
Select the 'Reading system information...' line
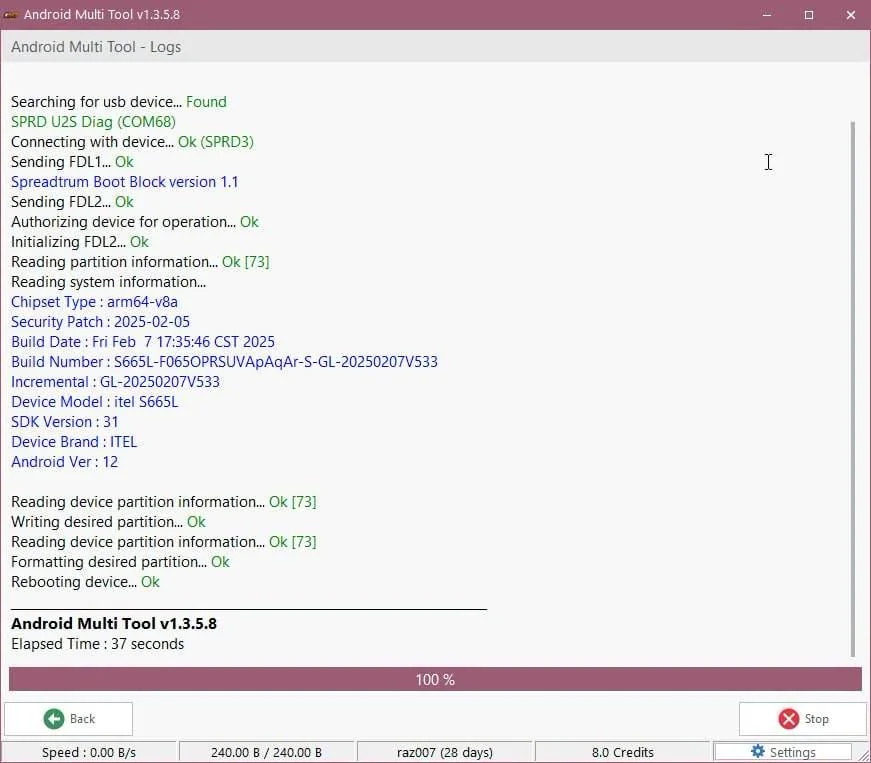108,282
